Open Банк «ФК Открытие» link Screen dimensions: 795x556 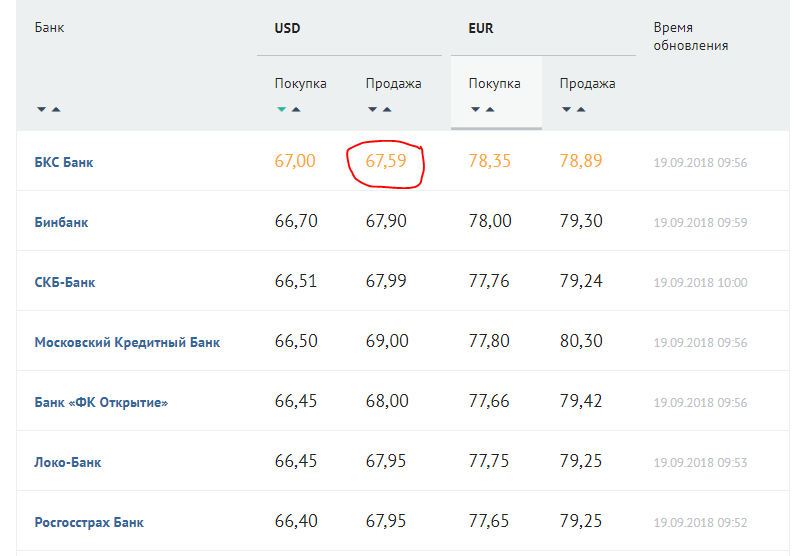click(x=101, y=402)
